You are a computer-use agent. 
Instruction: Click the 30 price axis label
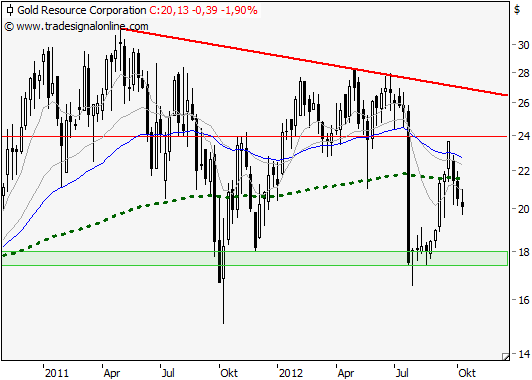point(523,45)
